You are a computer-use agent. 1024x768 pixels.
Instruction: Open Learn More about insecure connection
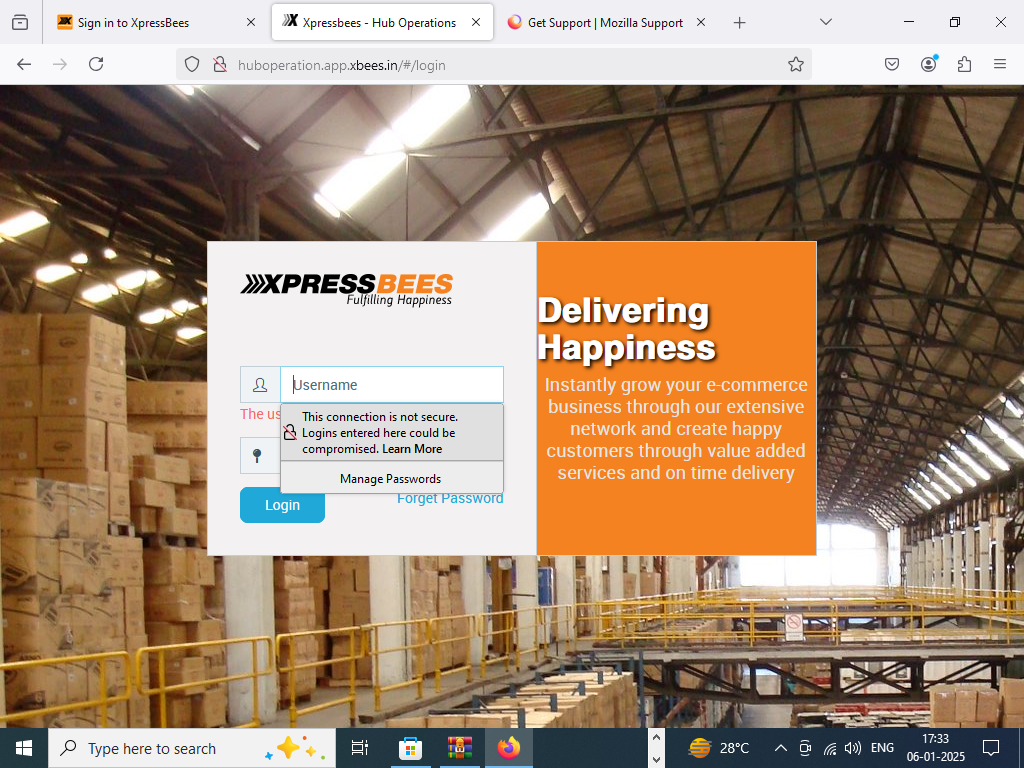[412, 449]
